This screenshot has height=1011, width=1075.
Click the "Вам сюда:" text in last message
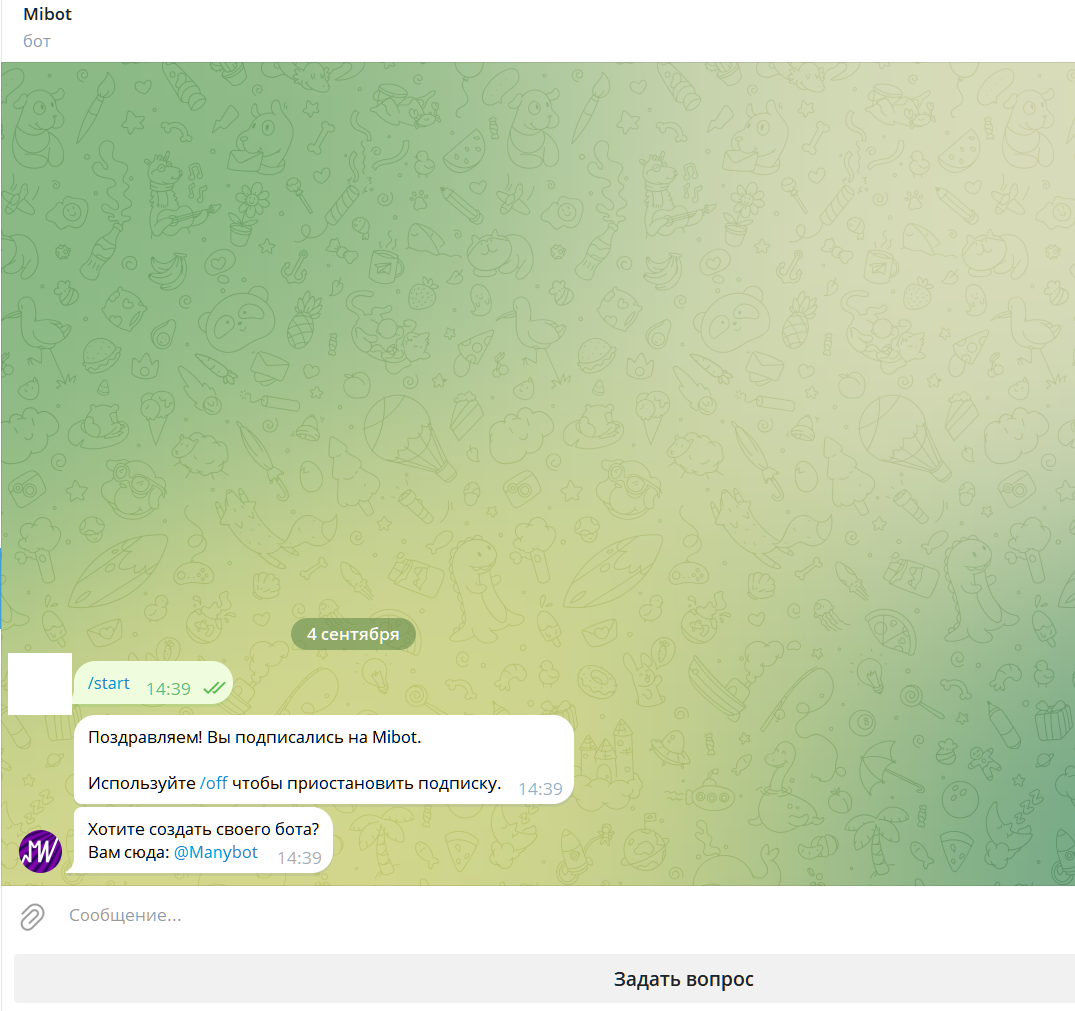pyautogui.click(x=129, y=853)
